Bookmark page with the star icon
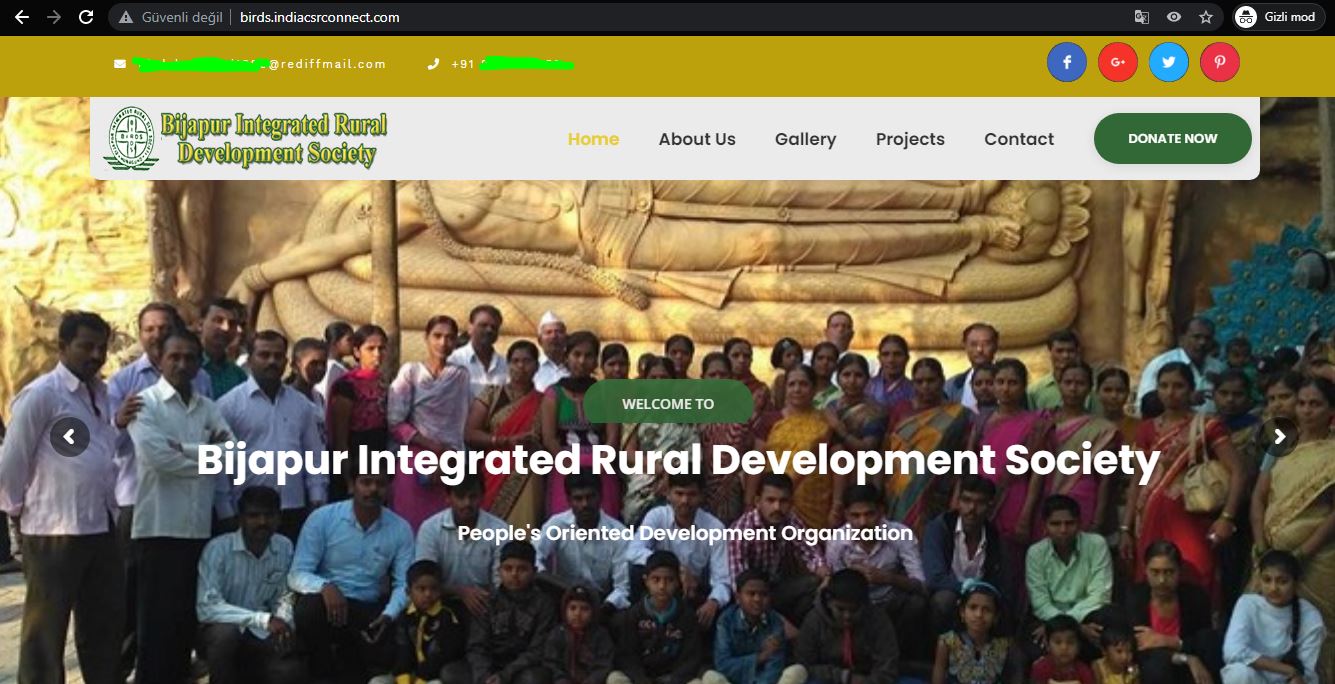The height and width of the screenshot is (684, 1335). point(1206,17)
